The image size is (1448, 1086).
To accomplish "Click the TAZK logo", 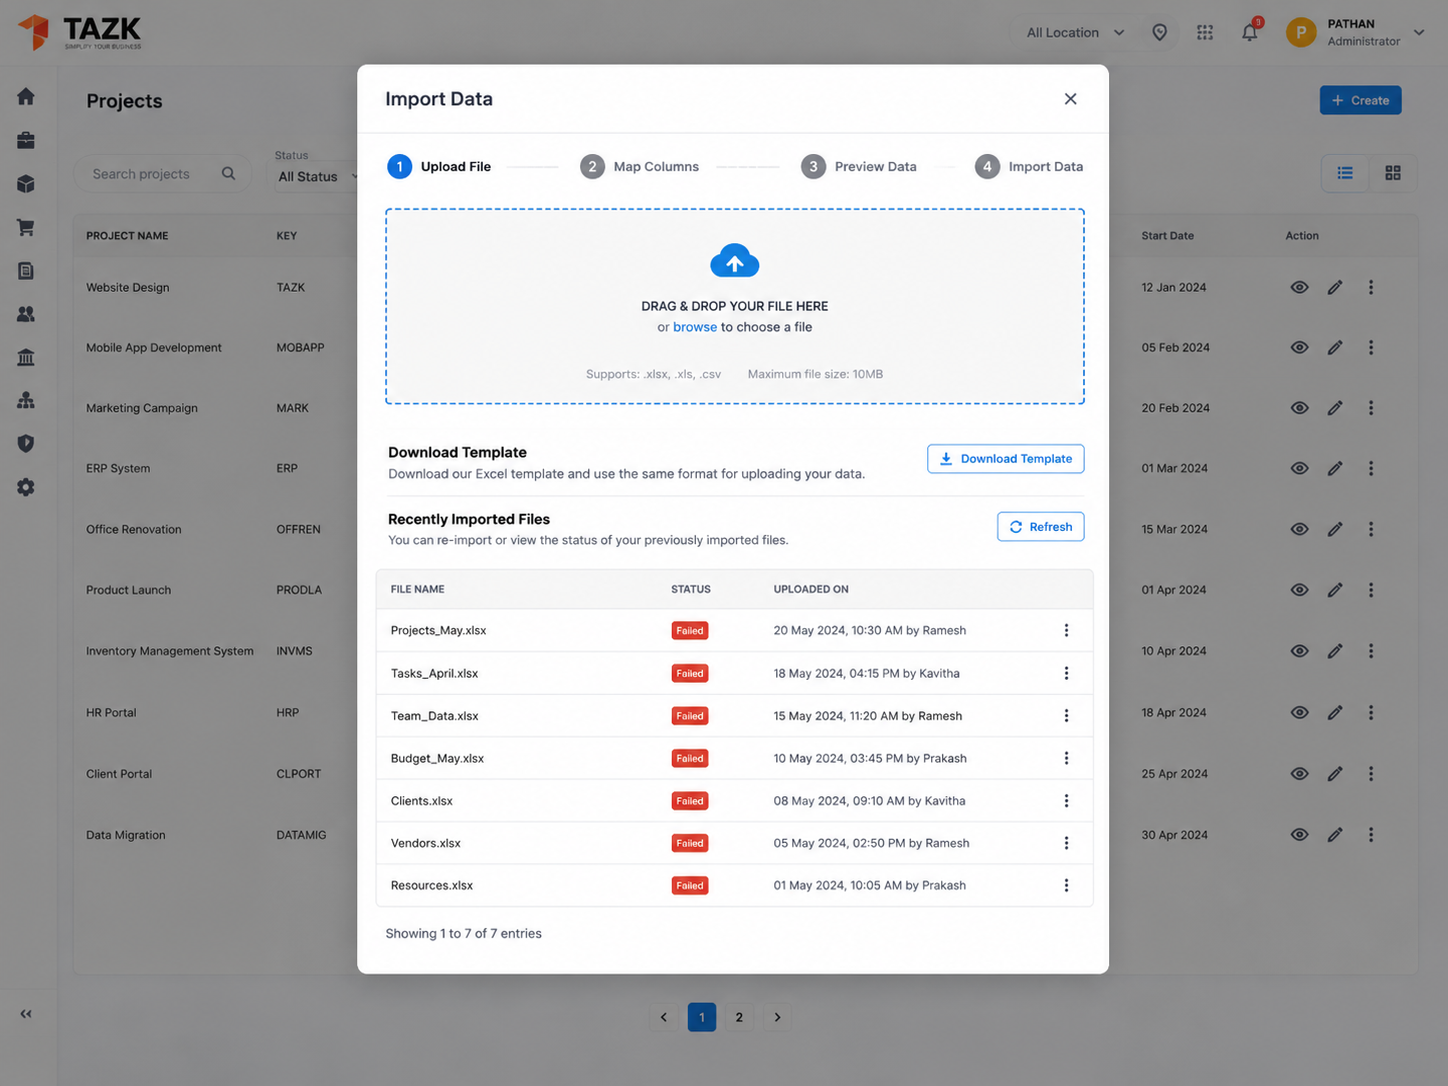I will tap(80, 32).
